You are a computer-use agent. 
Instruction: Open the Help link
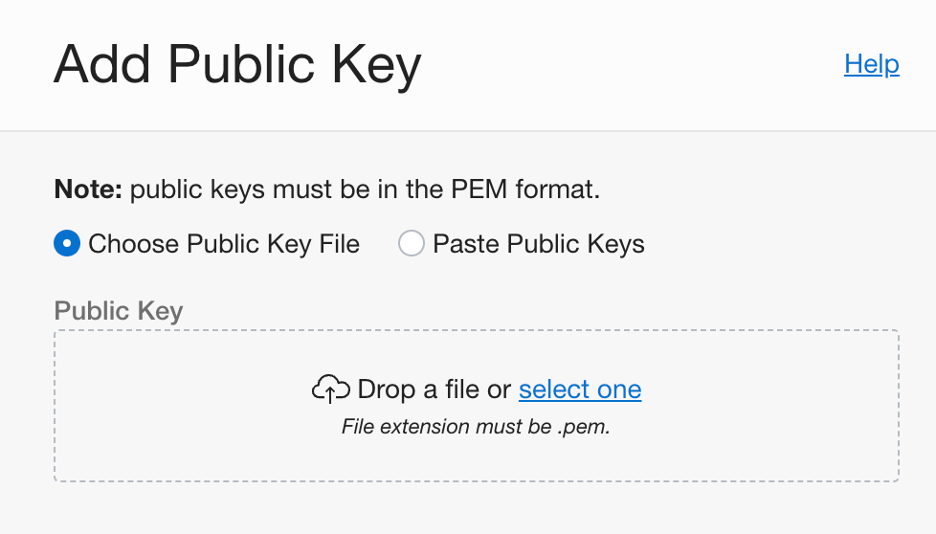pyautogui.click(x=871, y=64)
